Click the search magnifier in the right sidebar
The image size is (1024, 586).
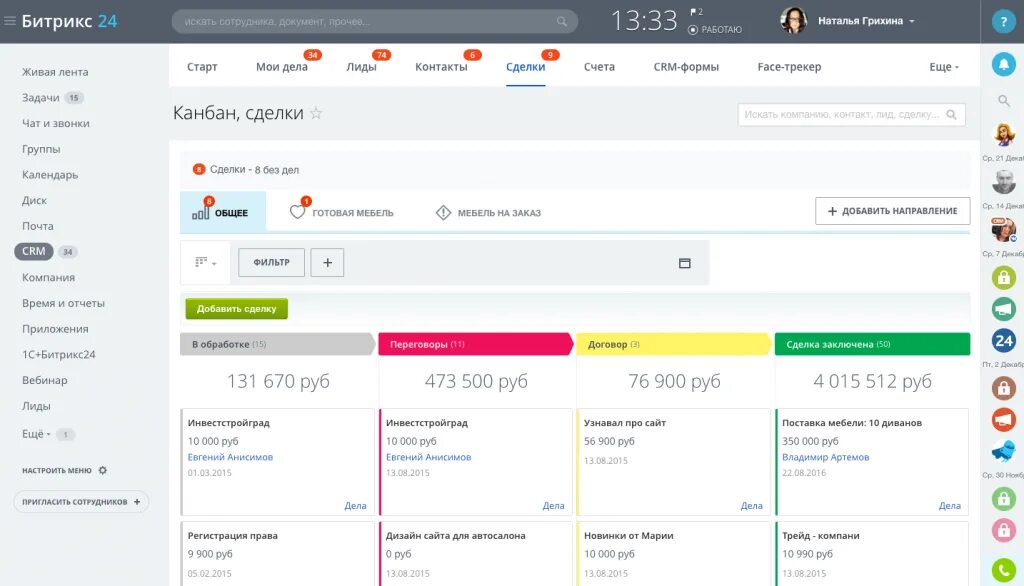pyautogui.click(x=1004, y=101)
